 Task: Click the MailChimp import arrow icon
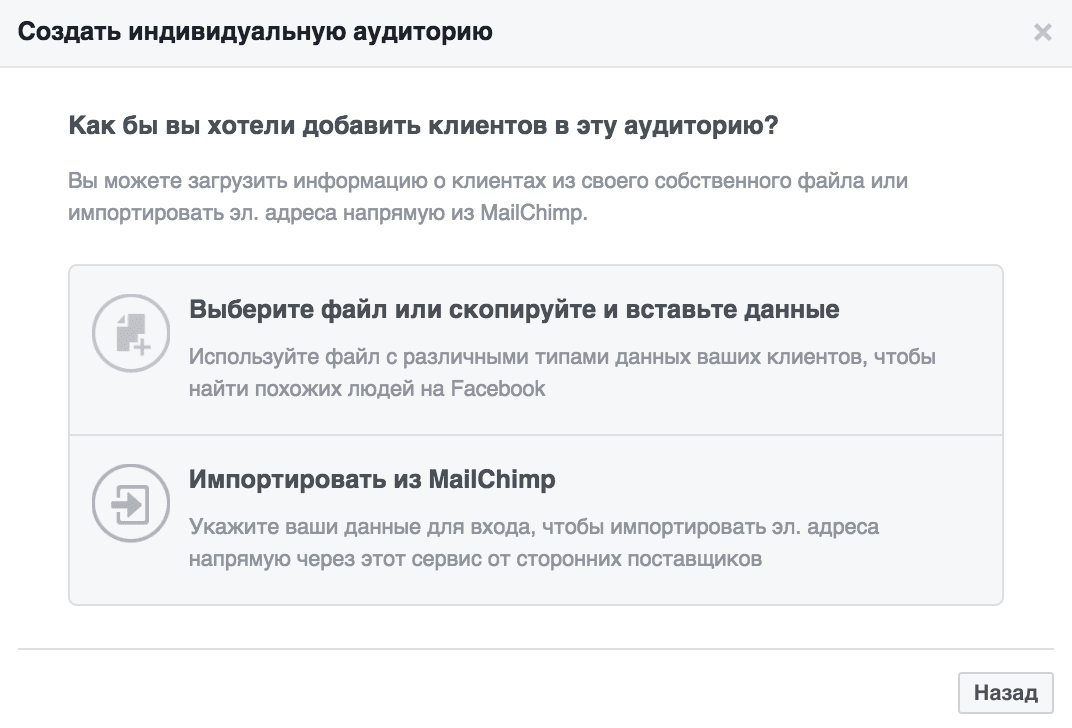pos(131,503)
